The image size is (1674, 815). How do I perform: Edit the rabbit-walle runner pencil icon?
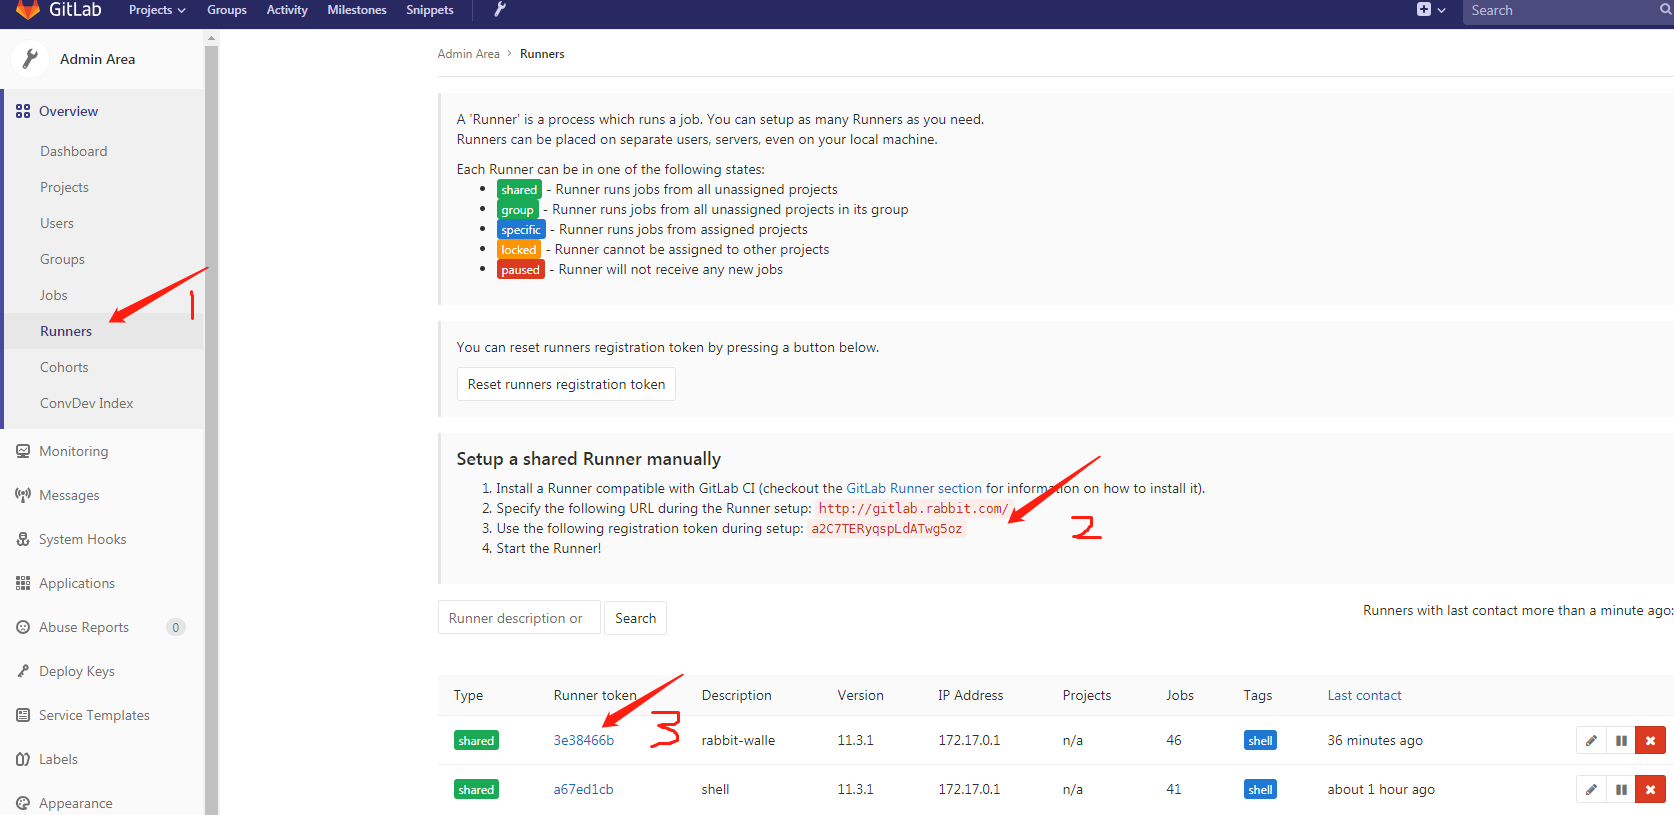[1591, 740]
